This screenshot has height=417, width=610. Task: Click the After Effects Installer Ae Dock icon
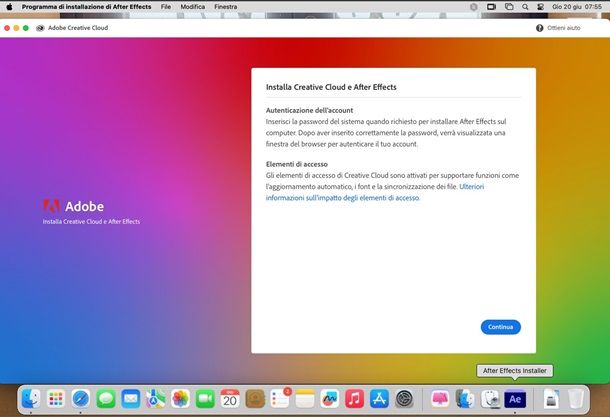pyautogui.click(x=515, y=399)
